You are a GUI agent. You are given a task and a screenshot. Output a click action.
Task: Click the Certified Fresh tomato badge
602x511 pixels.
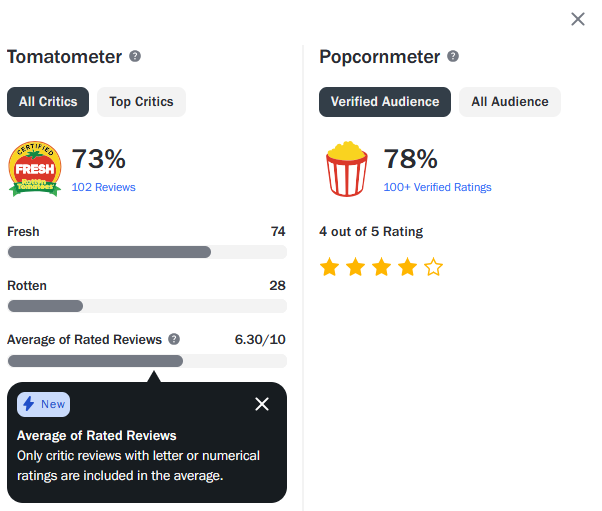tap(35, 169)
